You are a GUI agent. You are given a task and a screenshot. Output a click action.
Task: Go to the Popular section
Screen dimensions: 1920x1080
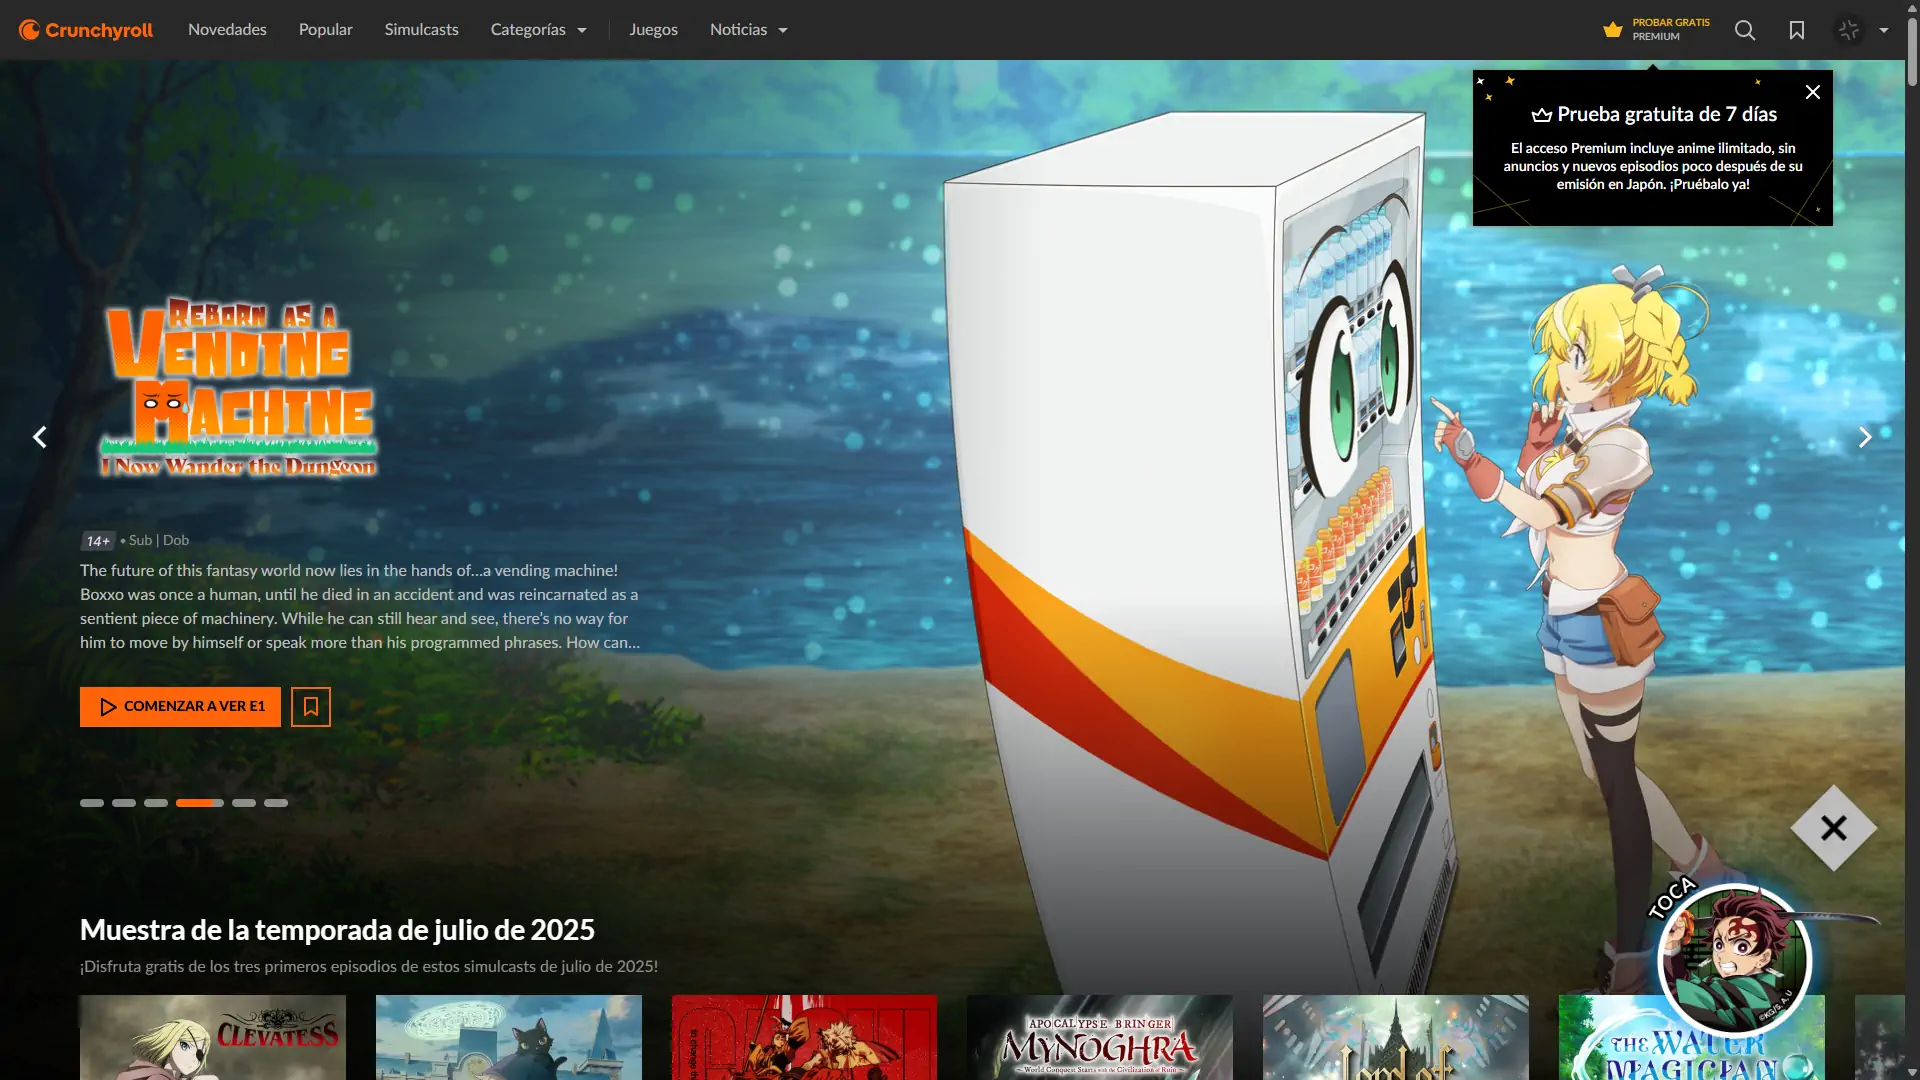(x=325, y=30)
